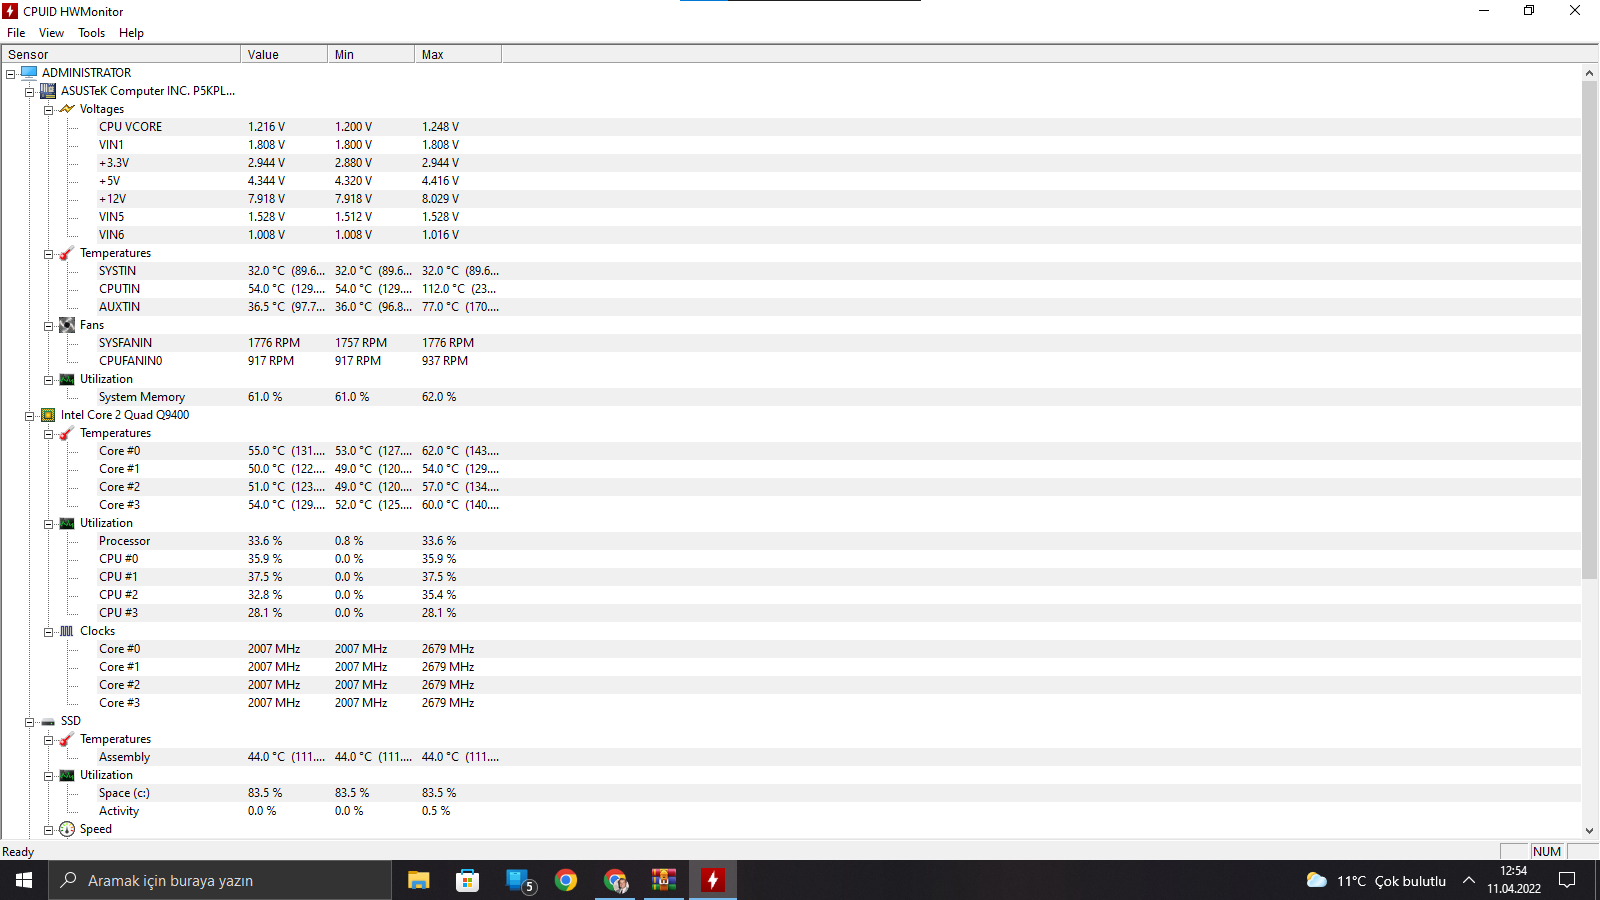Open the Windows Start menu

coord(24,880)
